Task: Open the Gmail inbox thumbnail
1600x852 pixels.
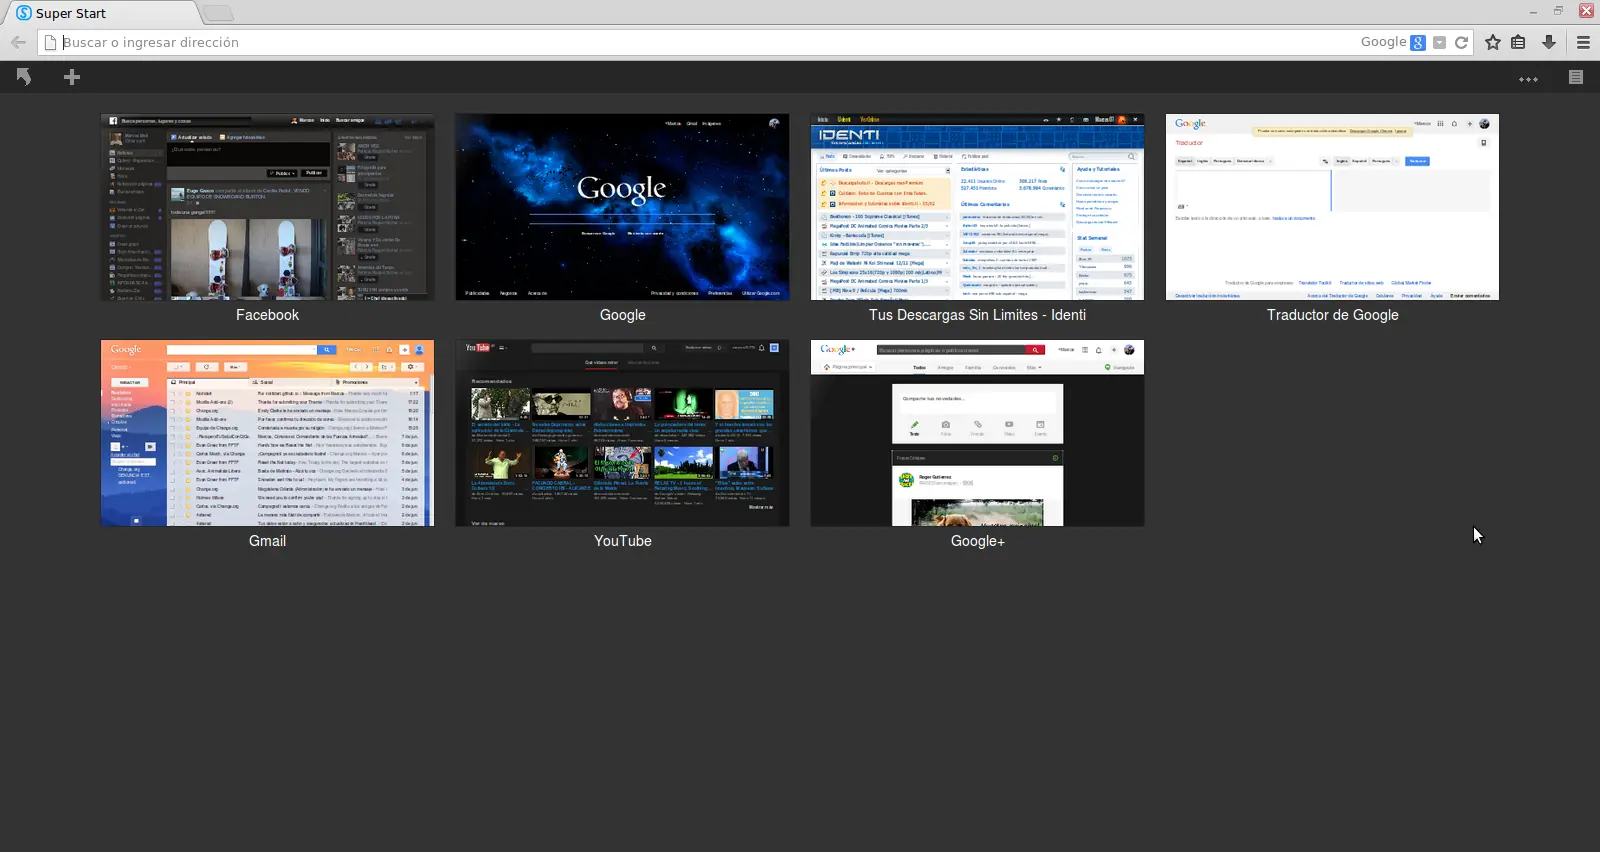Action: coord(267,433)
